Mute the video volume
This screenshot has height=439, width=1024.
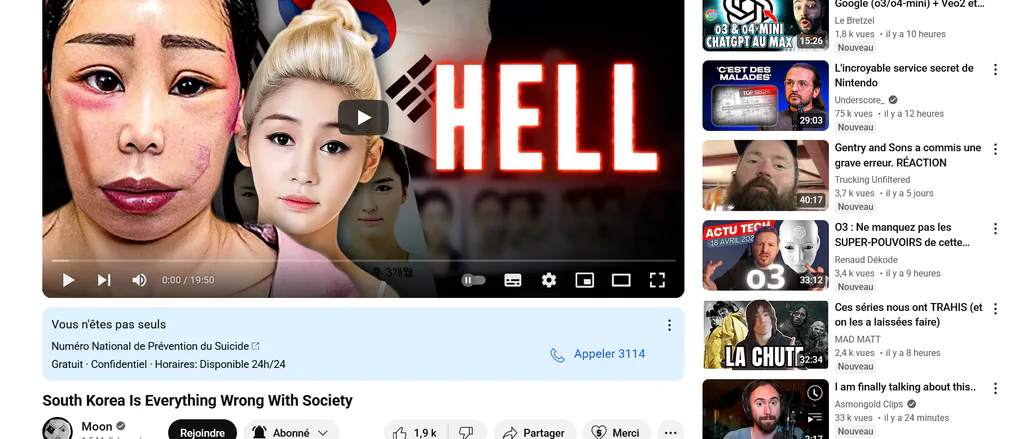point(139,280)
